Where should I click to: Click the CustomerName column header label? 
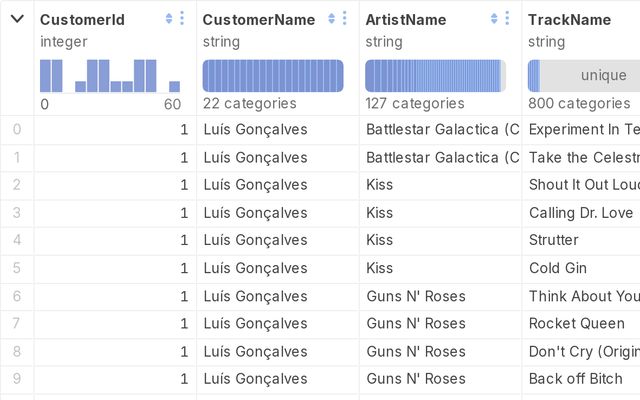tap(259, 19)
